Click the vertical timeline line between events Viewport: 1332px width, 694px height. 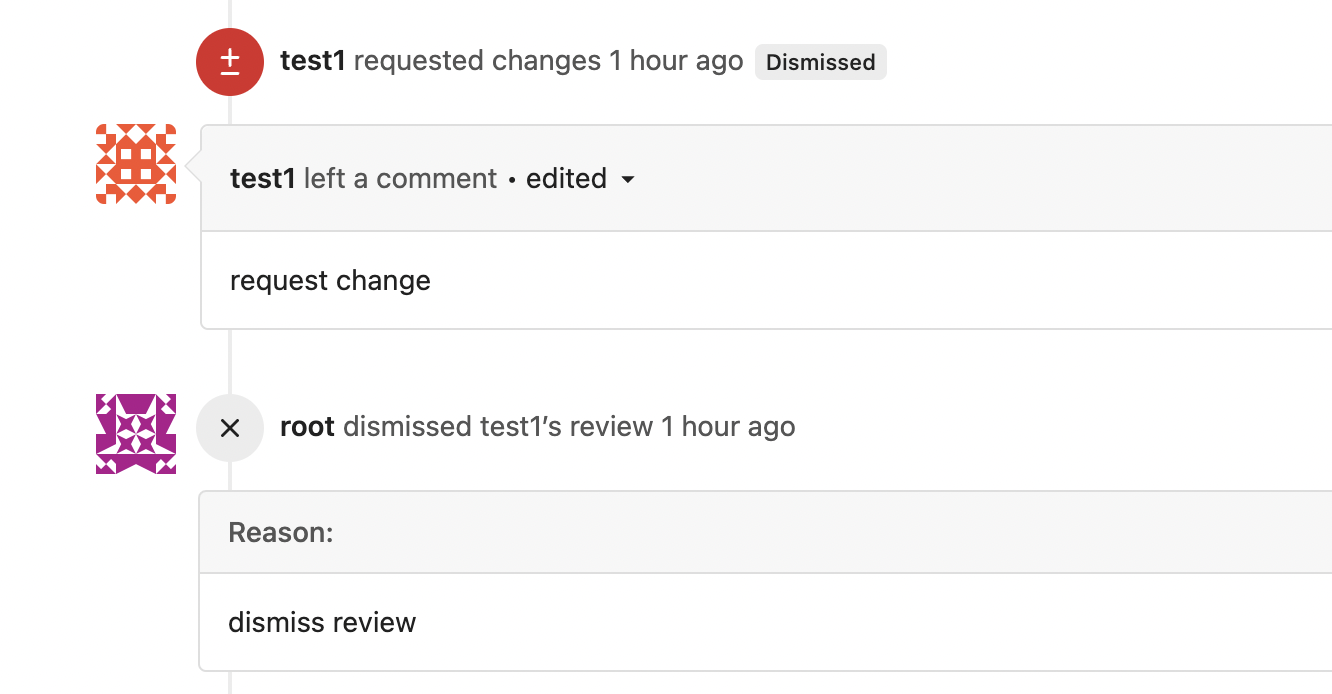tap(230, 361)
